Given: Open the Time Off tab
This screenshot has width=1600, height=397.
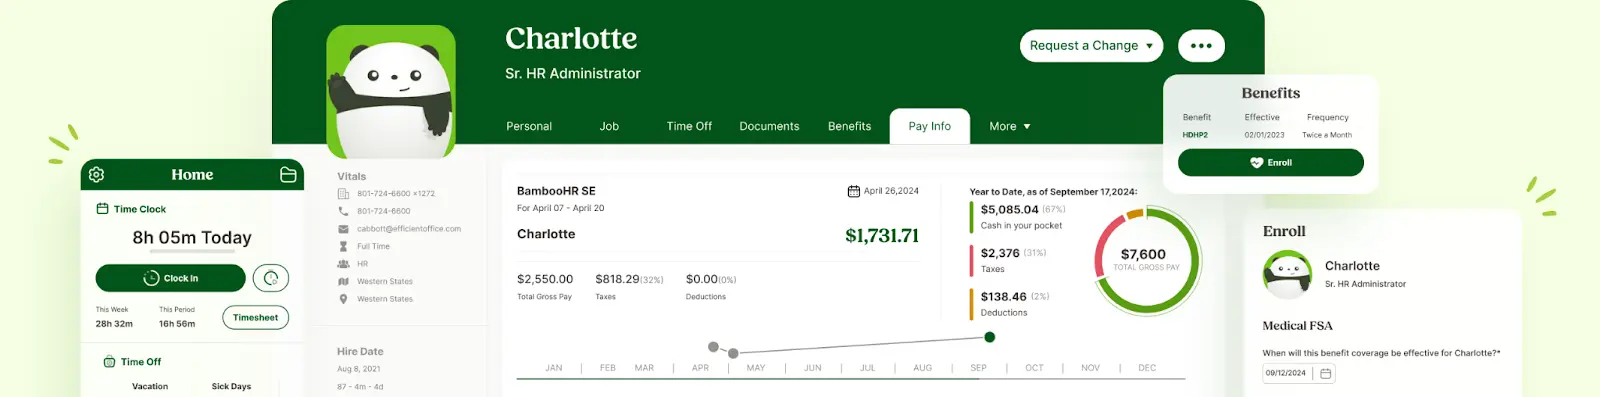Looking at the screenshot, I should pos(689,127).
